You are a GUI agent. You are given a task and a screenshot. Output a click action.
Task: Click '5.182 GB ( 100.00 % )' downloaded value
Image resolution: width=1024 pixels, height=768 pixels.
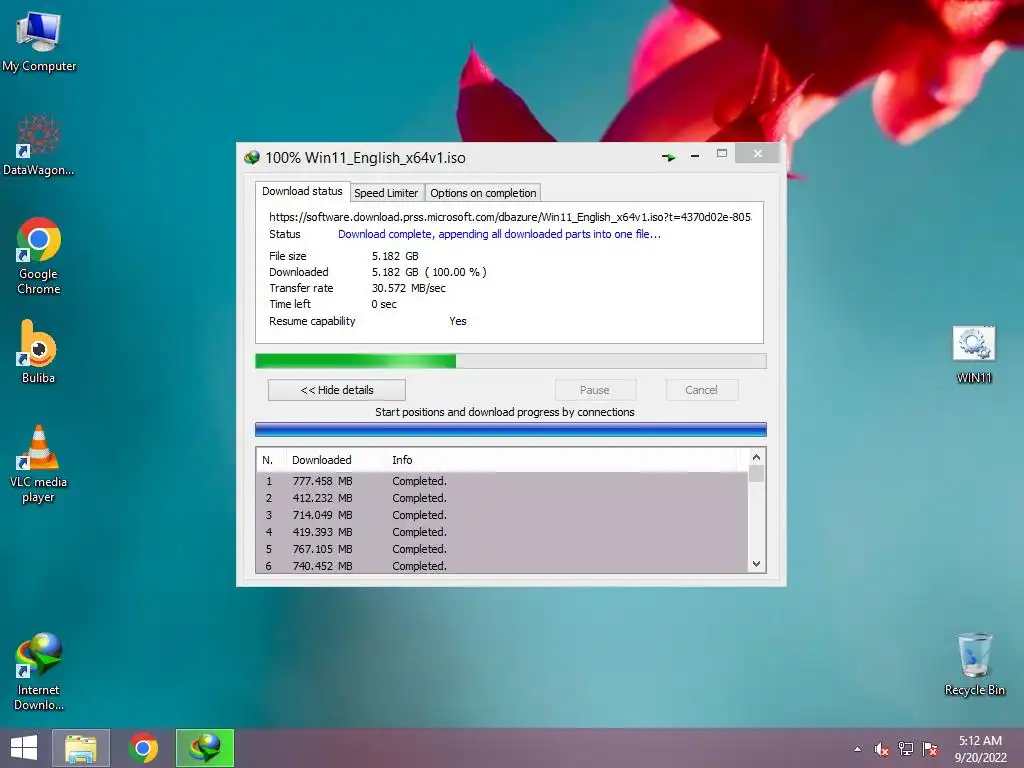tap(429, 272)
